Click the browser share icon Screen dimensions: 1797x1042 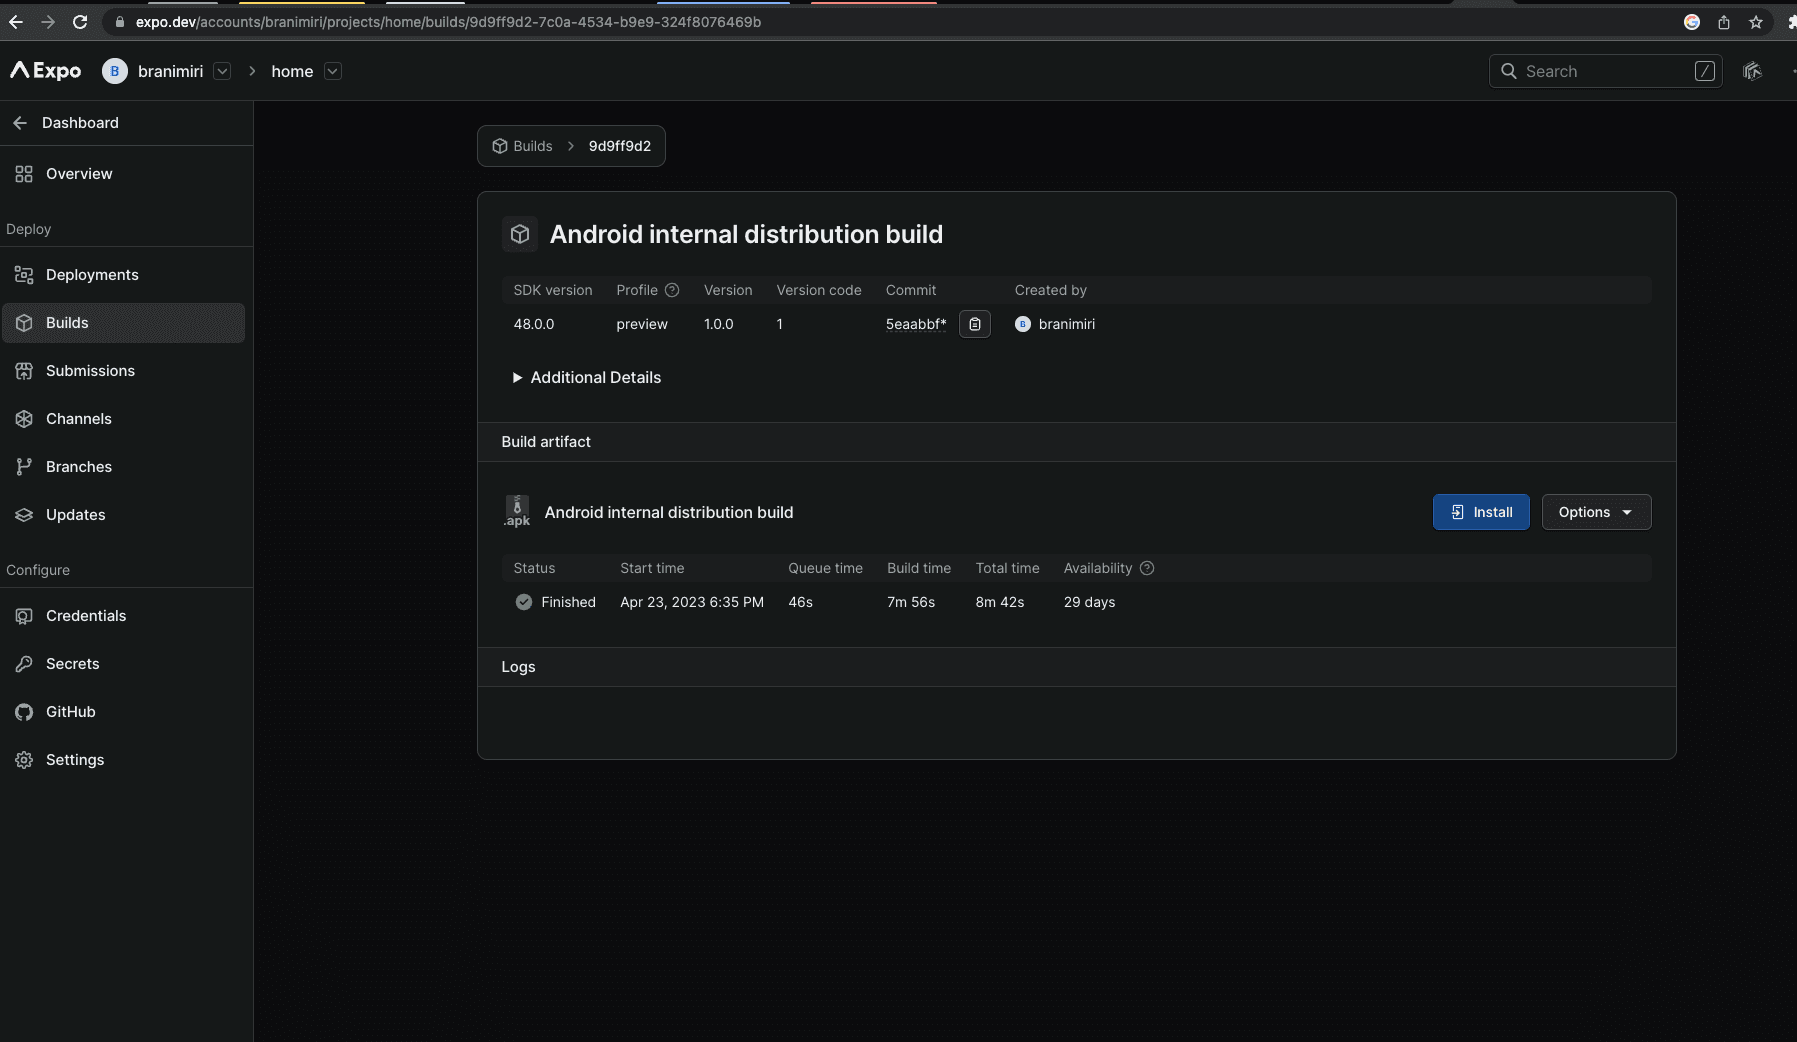tap(1724, 22)
